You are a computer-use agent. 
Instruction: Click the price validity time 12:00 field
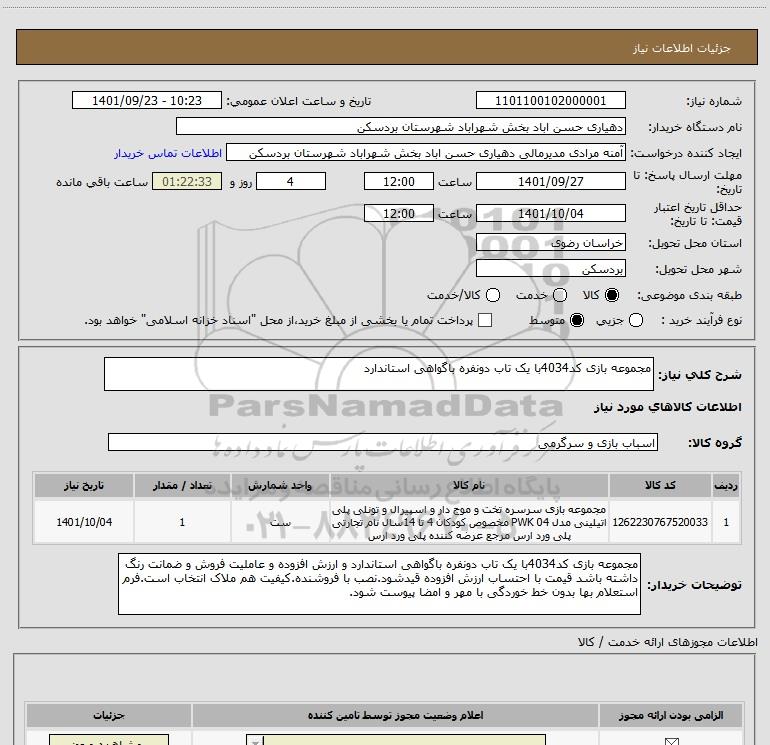pyautogui.click(x=399, y=213)
